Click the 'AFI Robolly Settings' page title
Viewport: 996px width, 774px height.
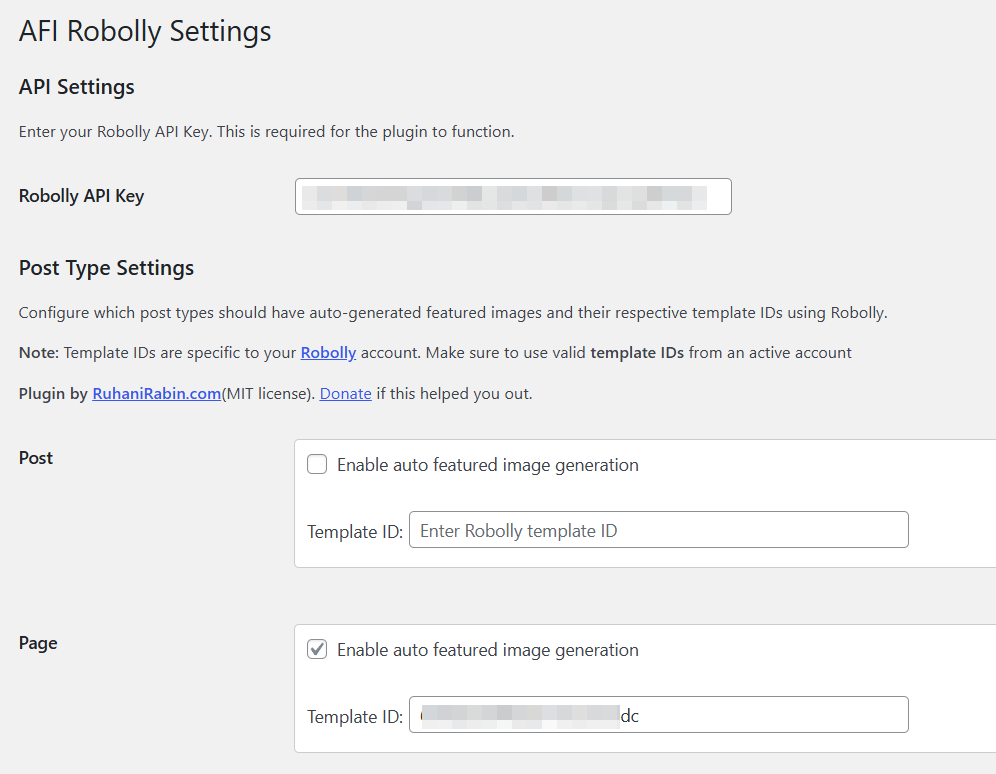click(x=145, y=31)
